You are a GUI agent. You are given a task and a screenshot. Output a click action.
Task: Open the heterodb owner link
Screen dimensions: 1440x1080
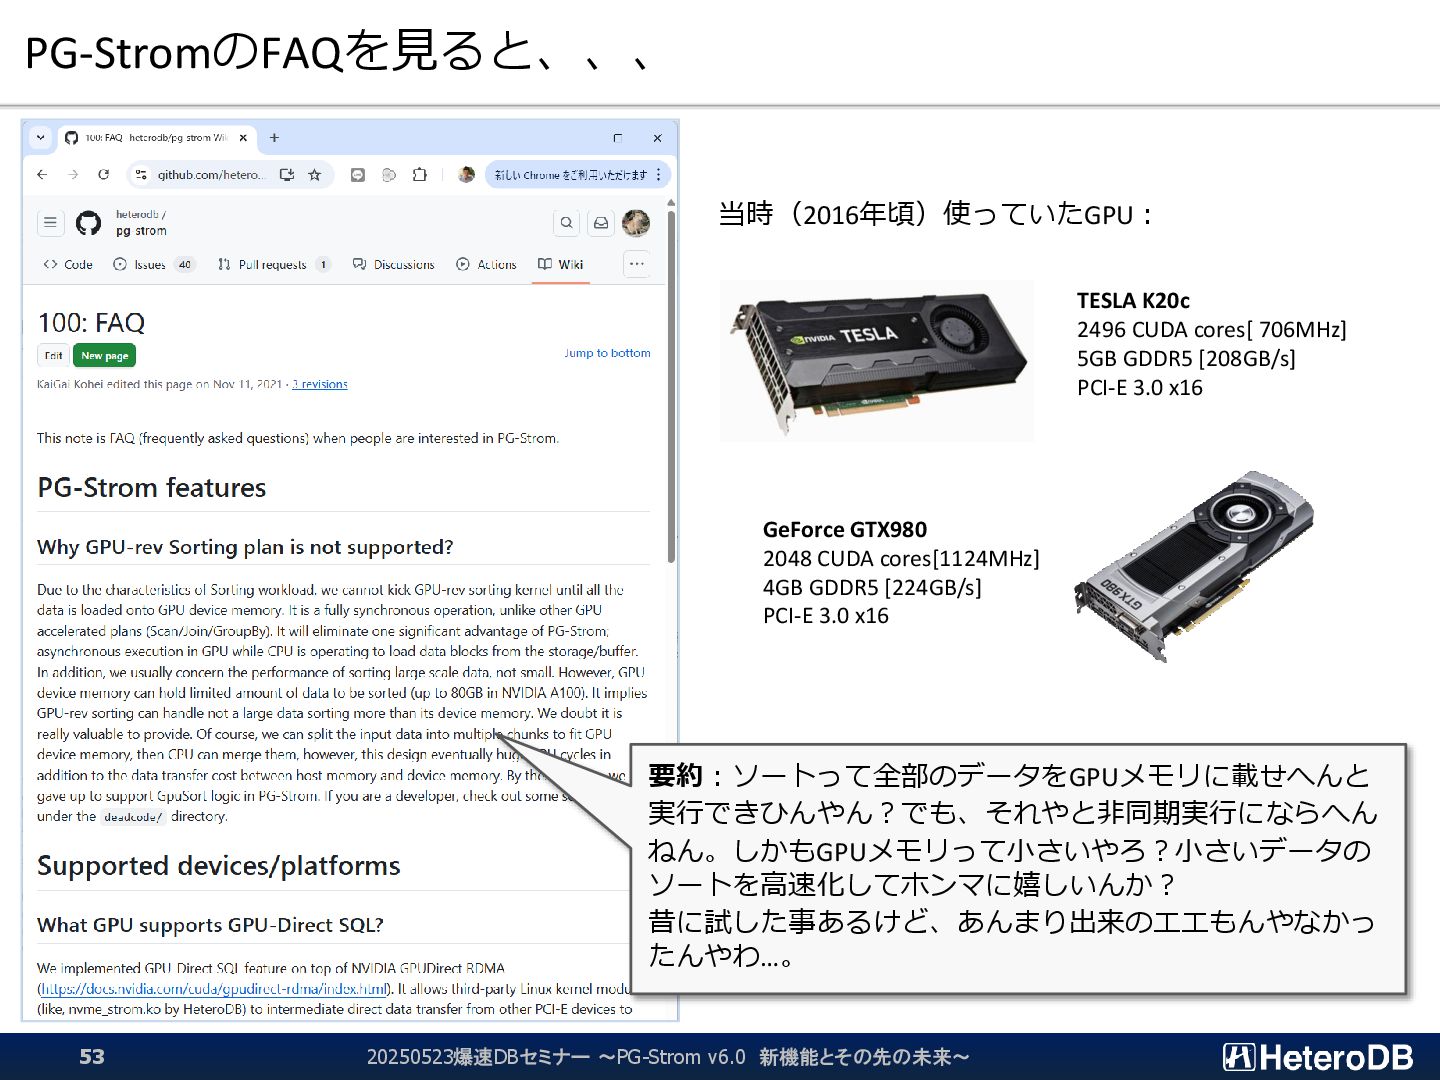tap(138, 214)
